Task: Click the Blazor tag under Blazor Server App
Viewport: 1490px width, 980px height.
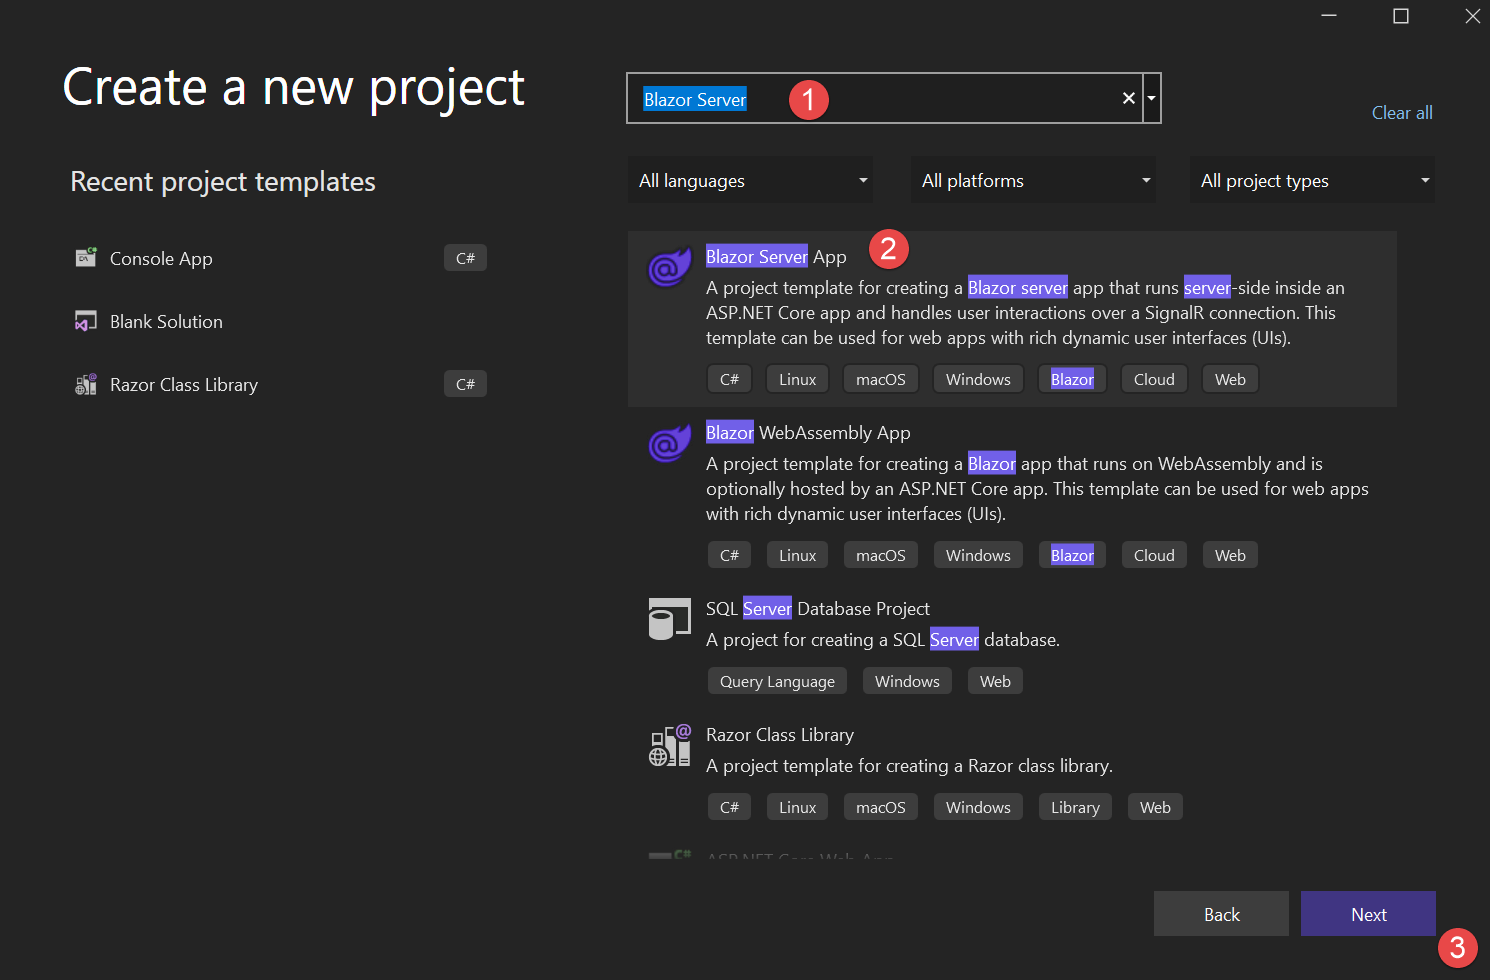Action: coord(1072,379)
